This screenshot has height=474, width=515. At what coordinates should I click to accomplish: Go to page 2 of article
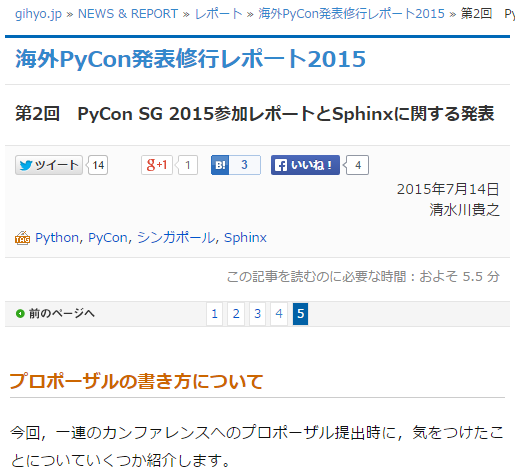pos(236,314)
